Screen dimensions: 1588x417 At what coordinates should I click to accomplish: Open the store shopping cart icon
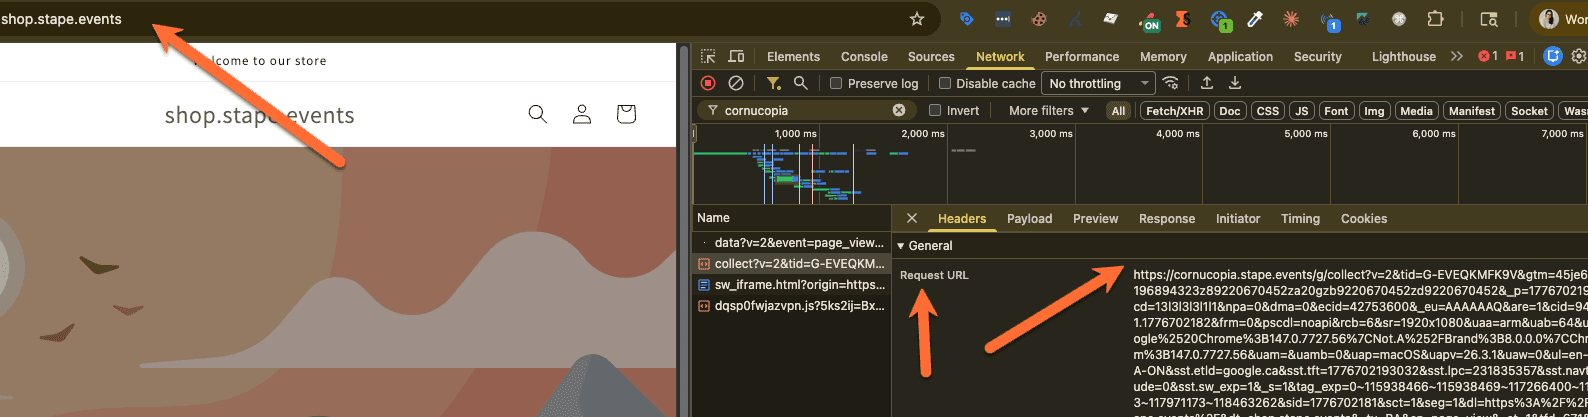pos(626,114)
